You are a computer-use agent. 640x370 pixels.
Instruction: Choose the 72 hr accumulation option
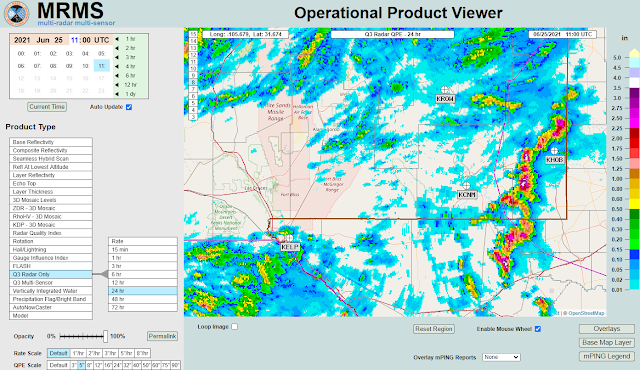[x=142, y=307]
